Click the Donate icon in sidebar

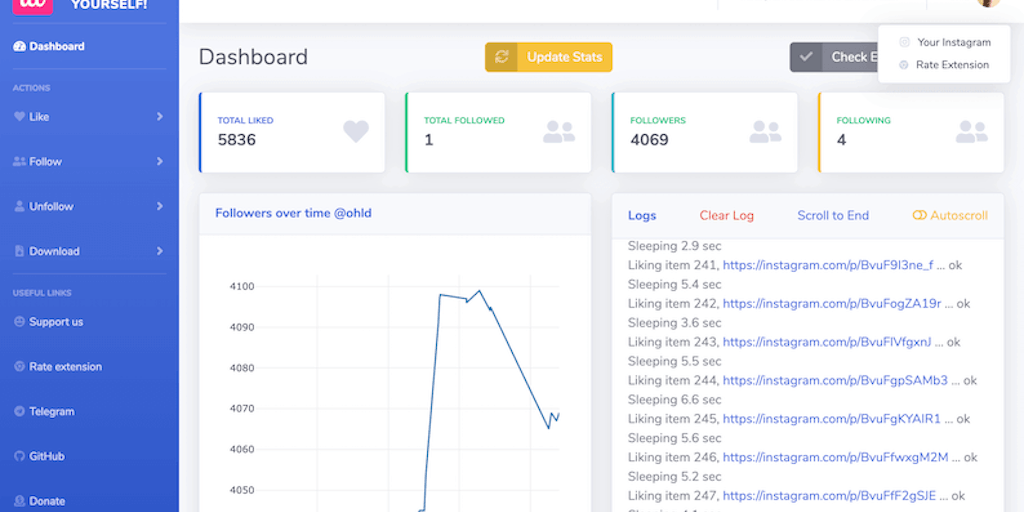[19, 501]
